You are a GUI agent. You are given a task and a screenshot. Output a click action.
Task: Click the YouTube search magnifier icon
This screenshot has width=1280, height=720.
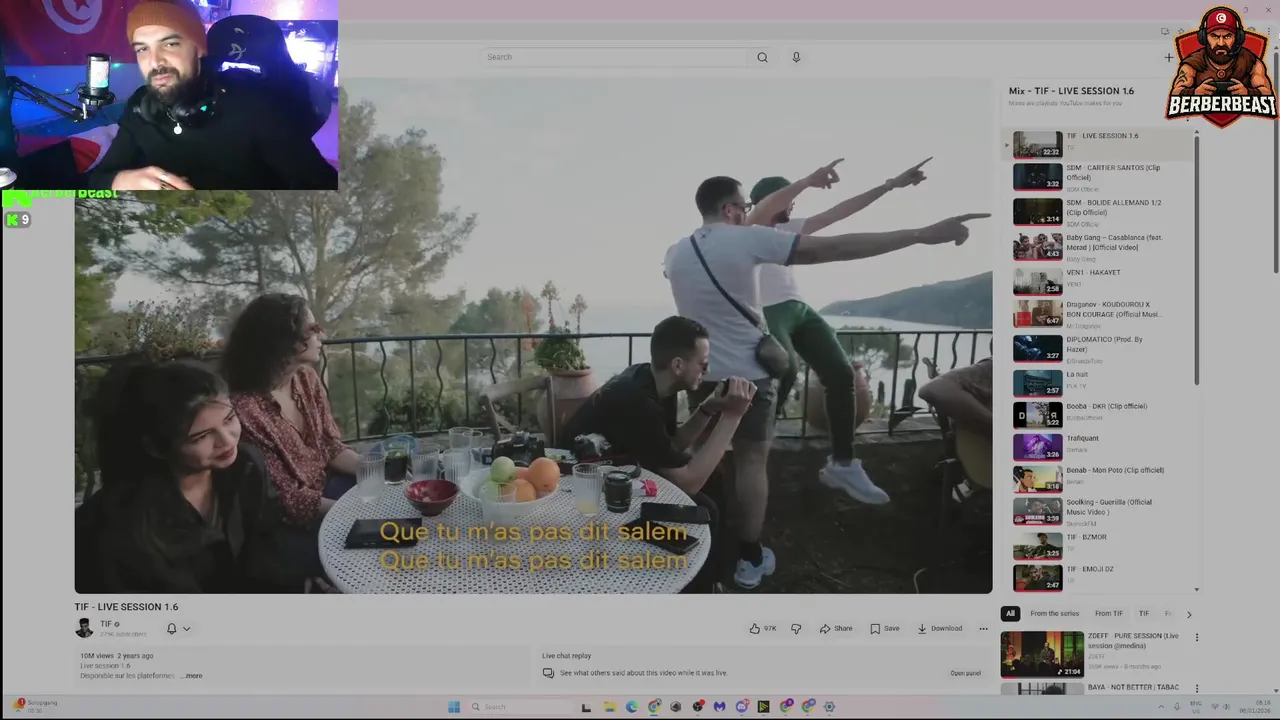point(762,57)
